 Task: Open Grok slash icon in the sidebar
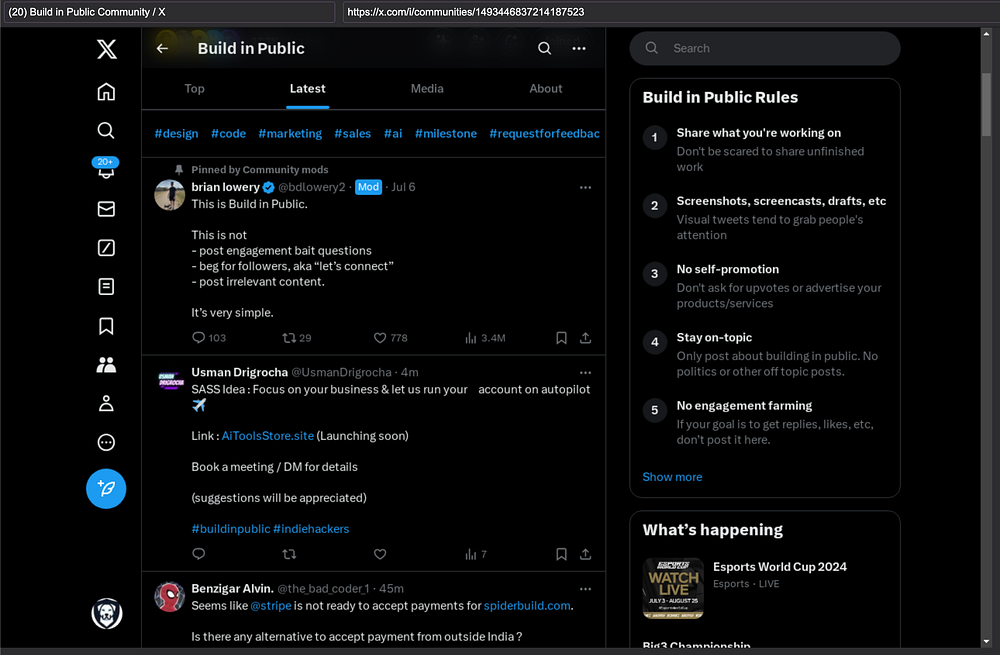click(106, 248)
